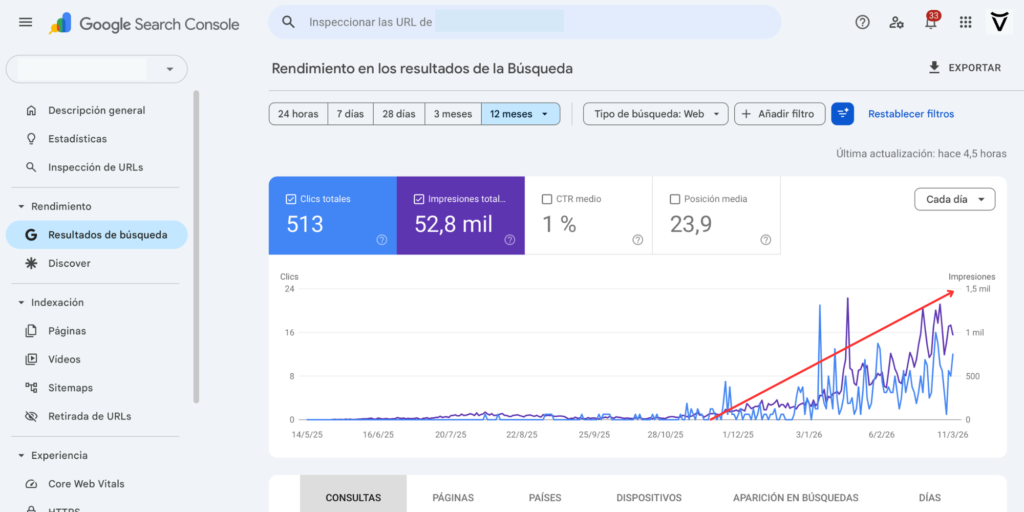This screenshot has height=512, width=1024.
Task: Click the Rendimiento en los resultados heading
Action: tap(422, 68)
